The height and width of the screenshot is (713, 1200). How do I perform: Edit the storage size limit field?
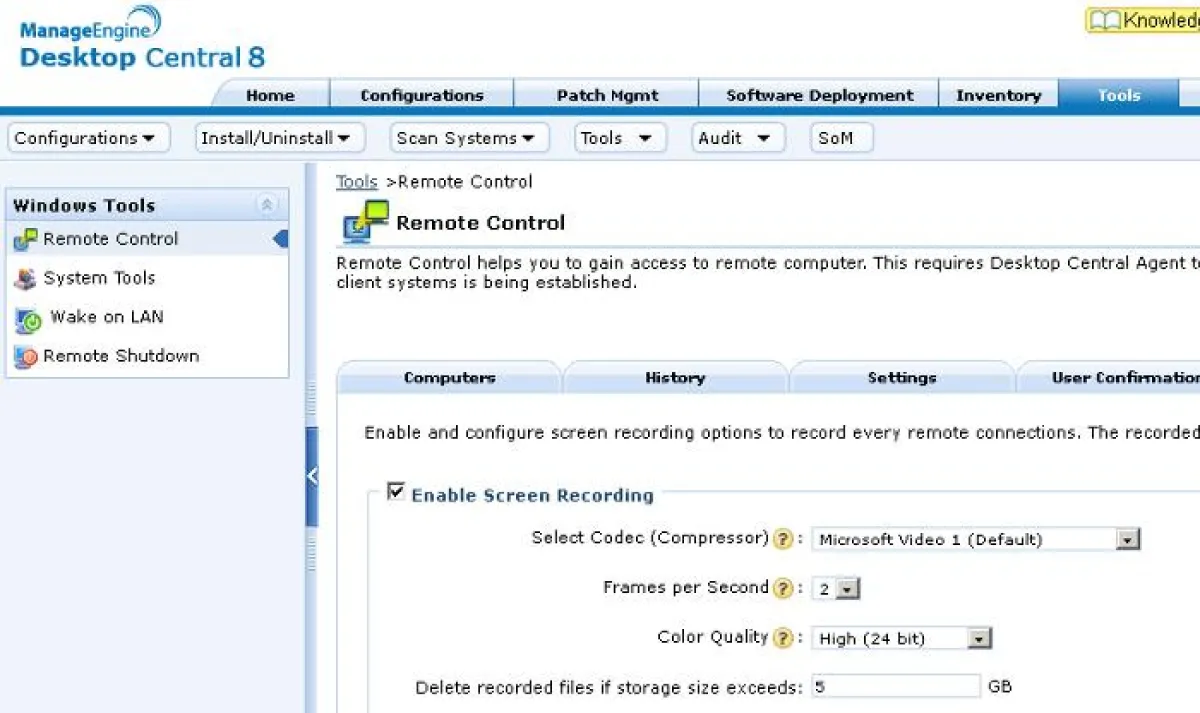point(895,686)
